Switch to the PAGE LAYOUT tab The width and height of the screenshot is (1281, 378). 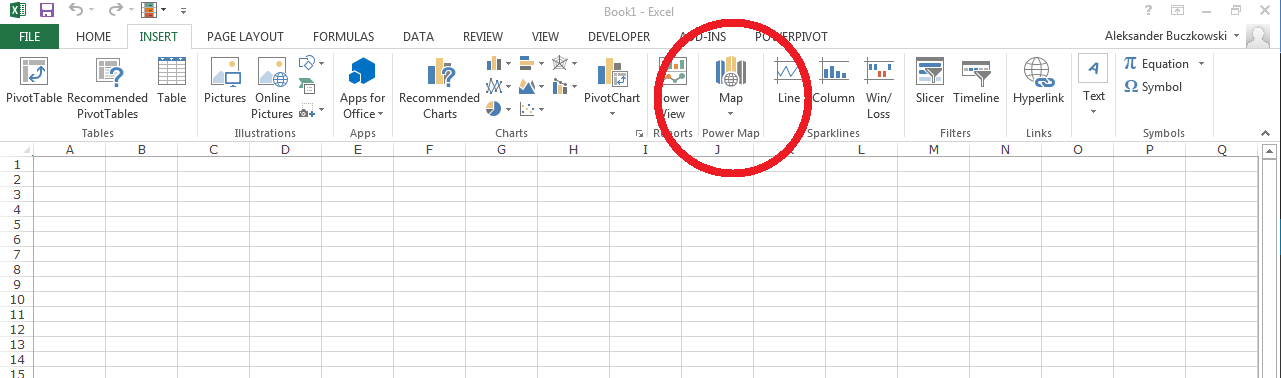tap(245, 37)
